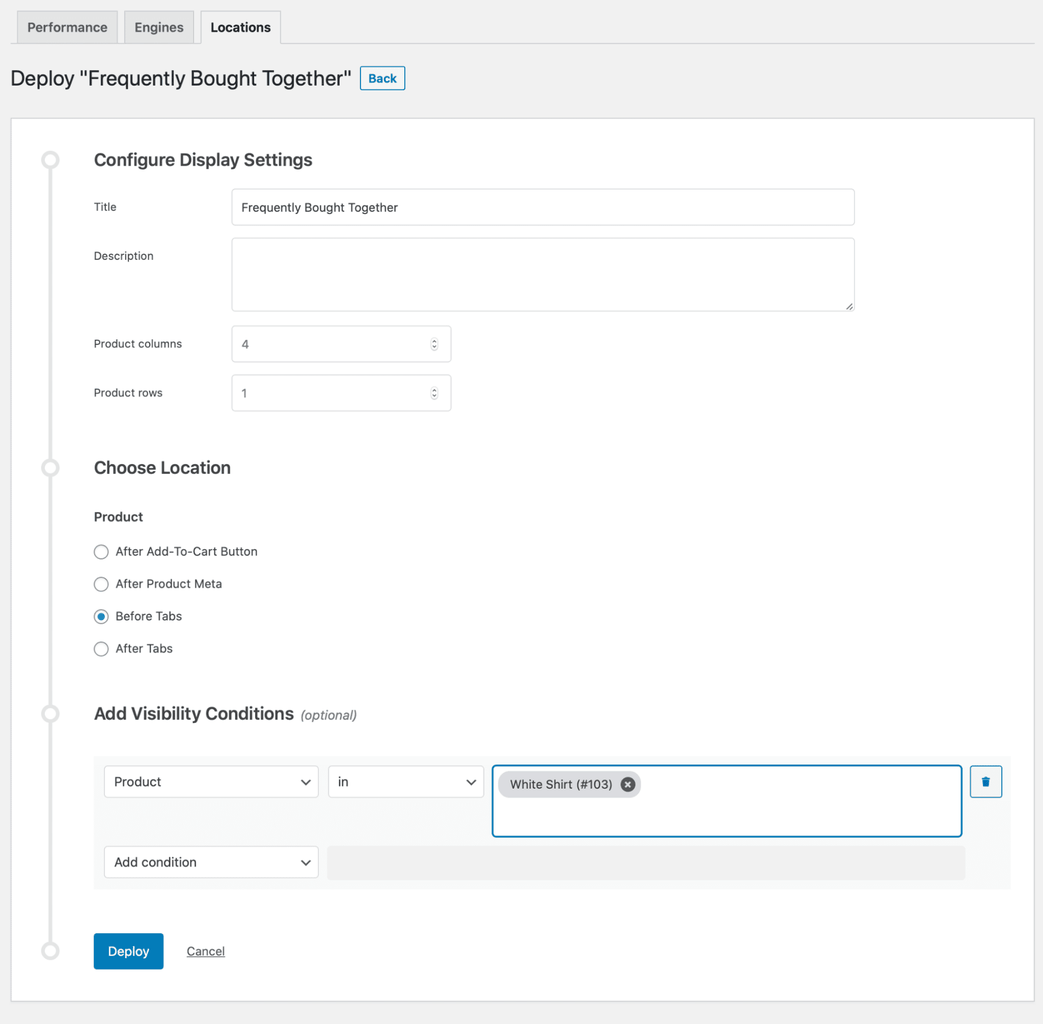This screenshot has width=1043, height=1024.
Task: Click the Product columns stepper arrows
Action: 434,344
